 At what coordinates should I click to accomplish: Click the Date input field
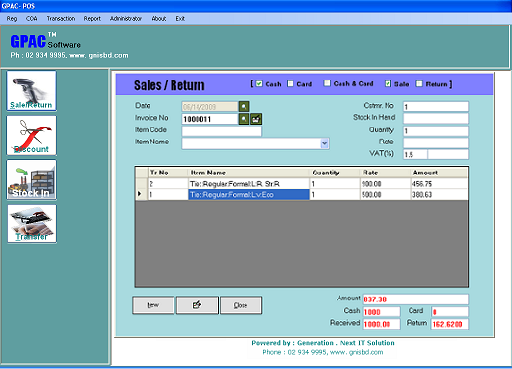[x=210, y=107]
